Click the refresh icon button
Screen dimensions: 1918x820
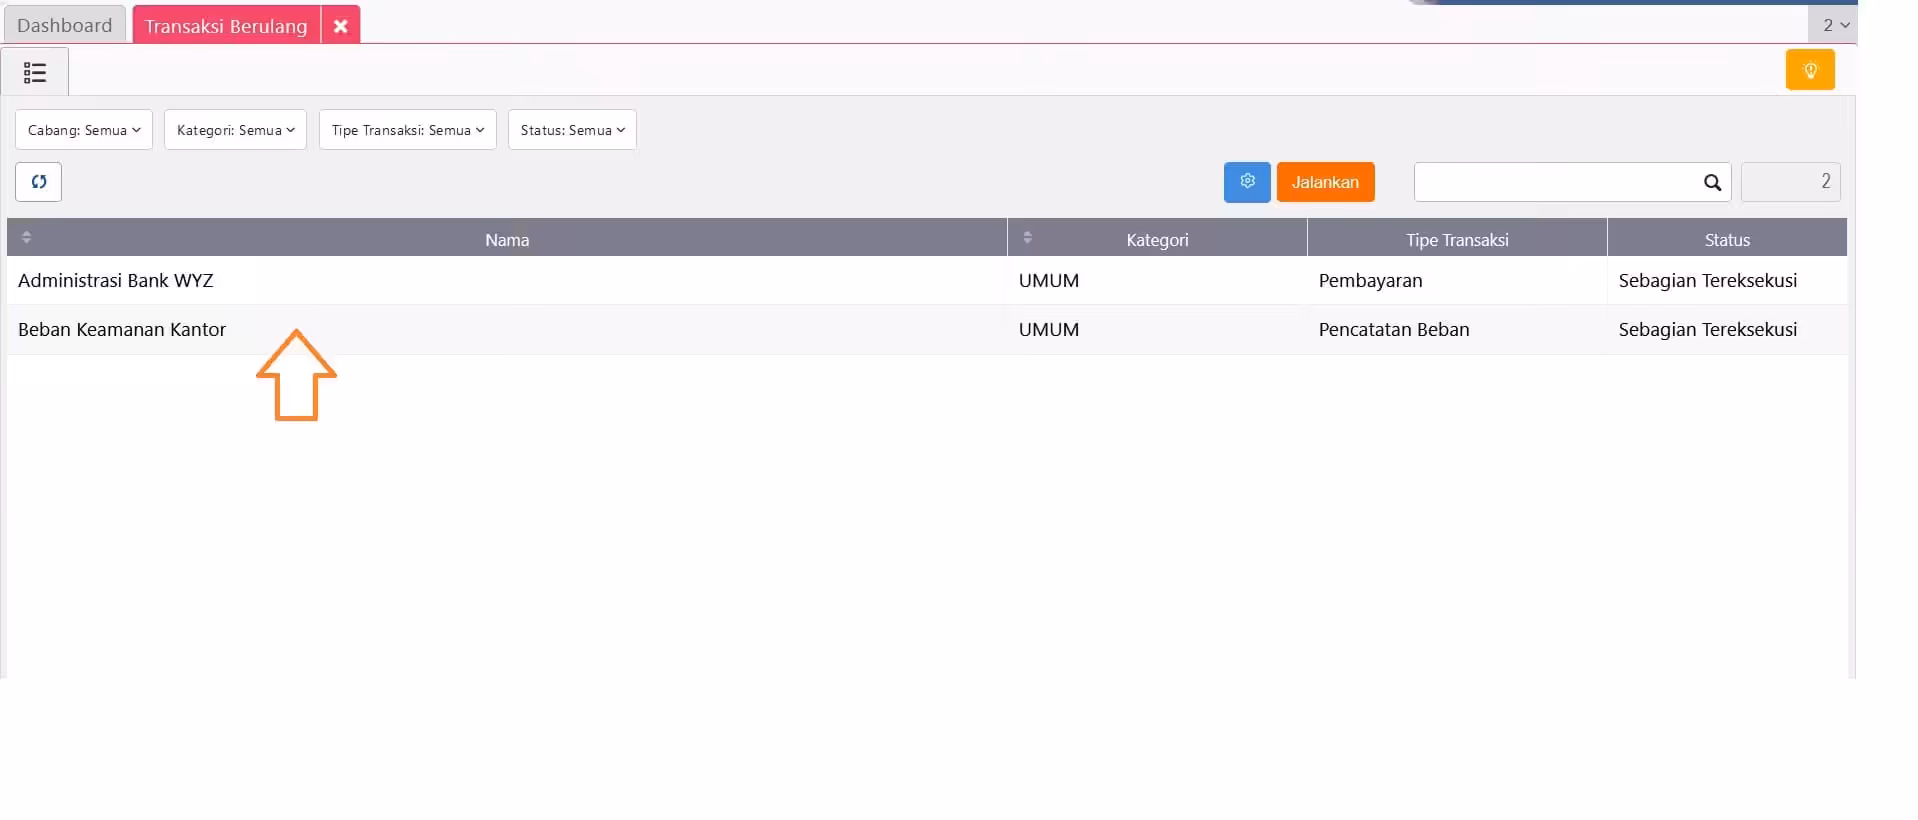click(x=39, y=182)
